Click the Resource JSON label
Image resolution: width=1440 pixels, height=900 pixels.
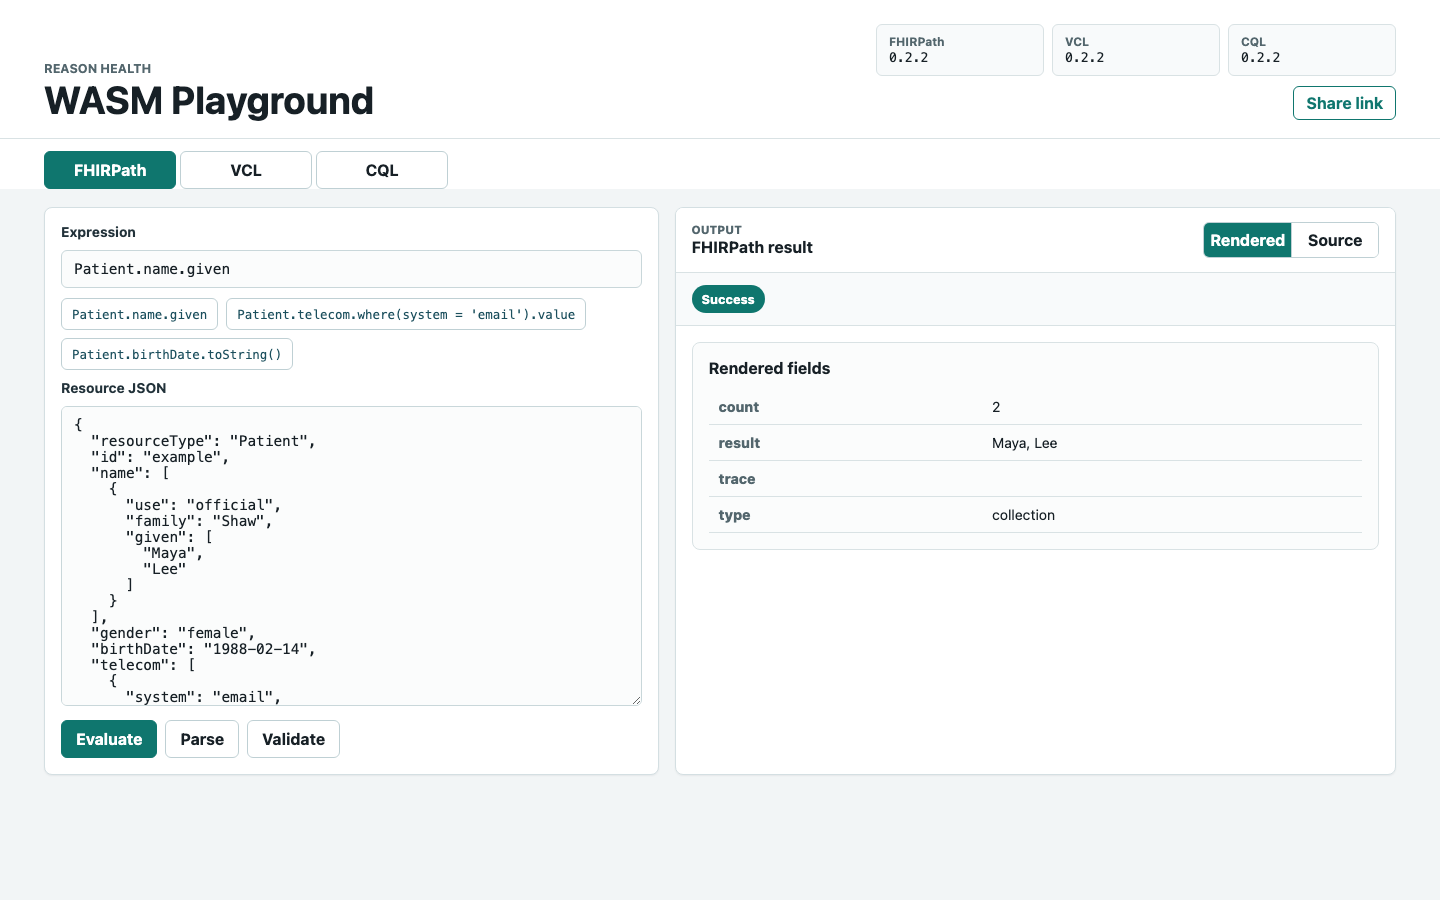point(114,388)
